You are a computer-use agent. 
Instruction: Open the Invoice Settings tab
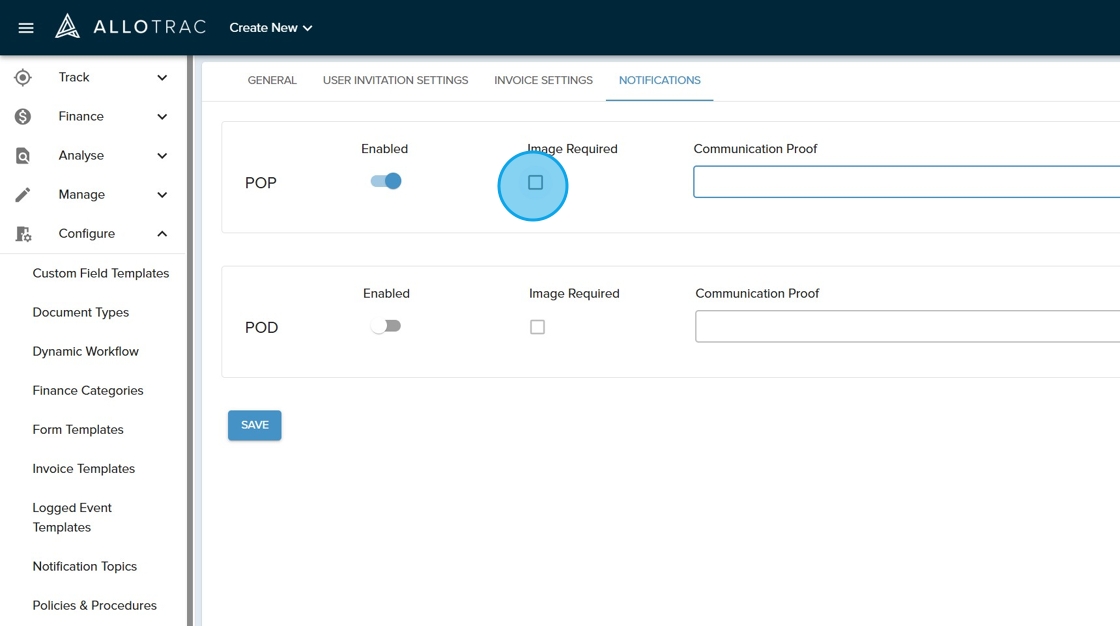point(543,80)
